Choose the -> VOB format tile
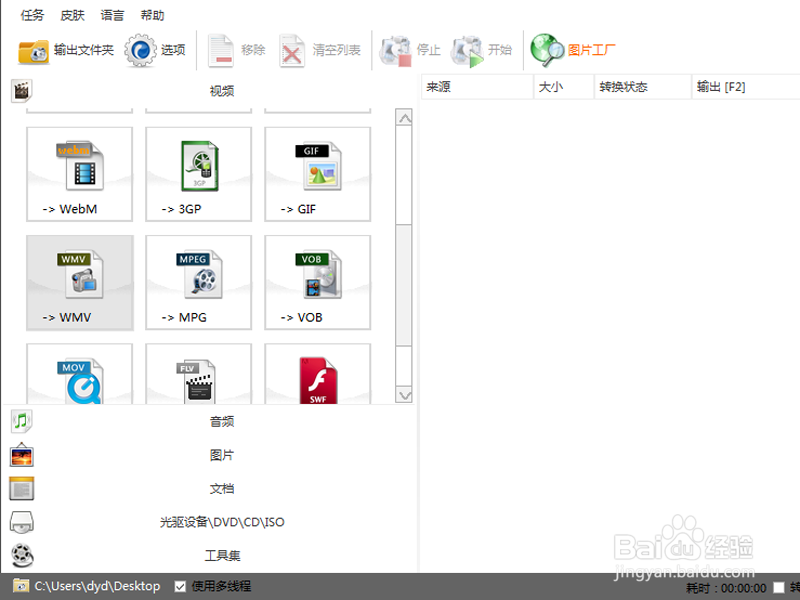The image size is (800, 600). click(317, 282)
